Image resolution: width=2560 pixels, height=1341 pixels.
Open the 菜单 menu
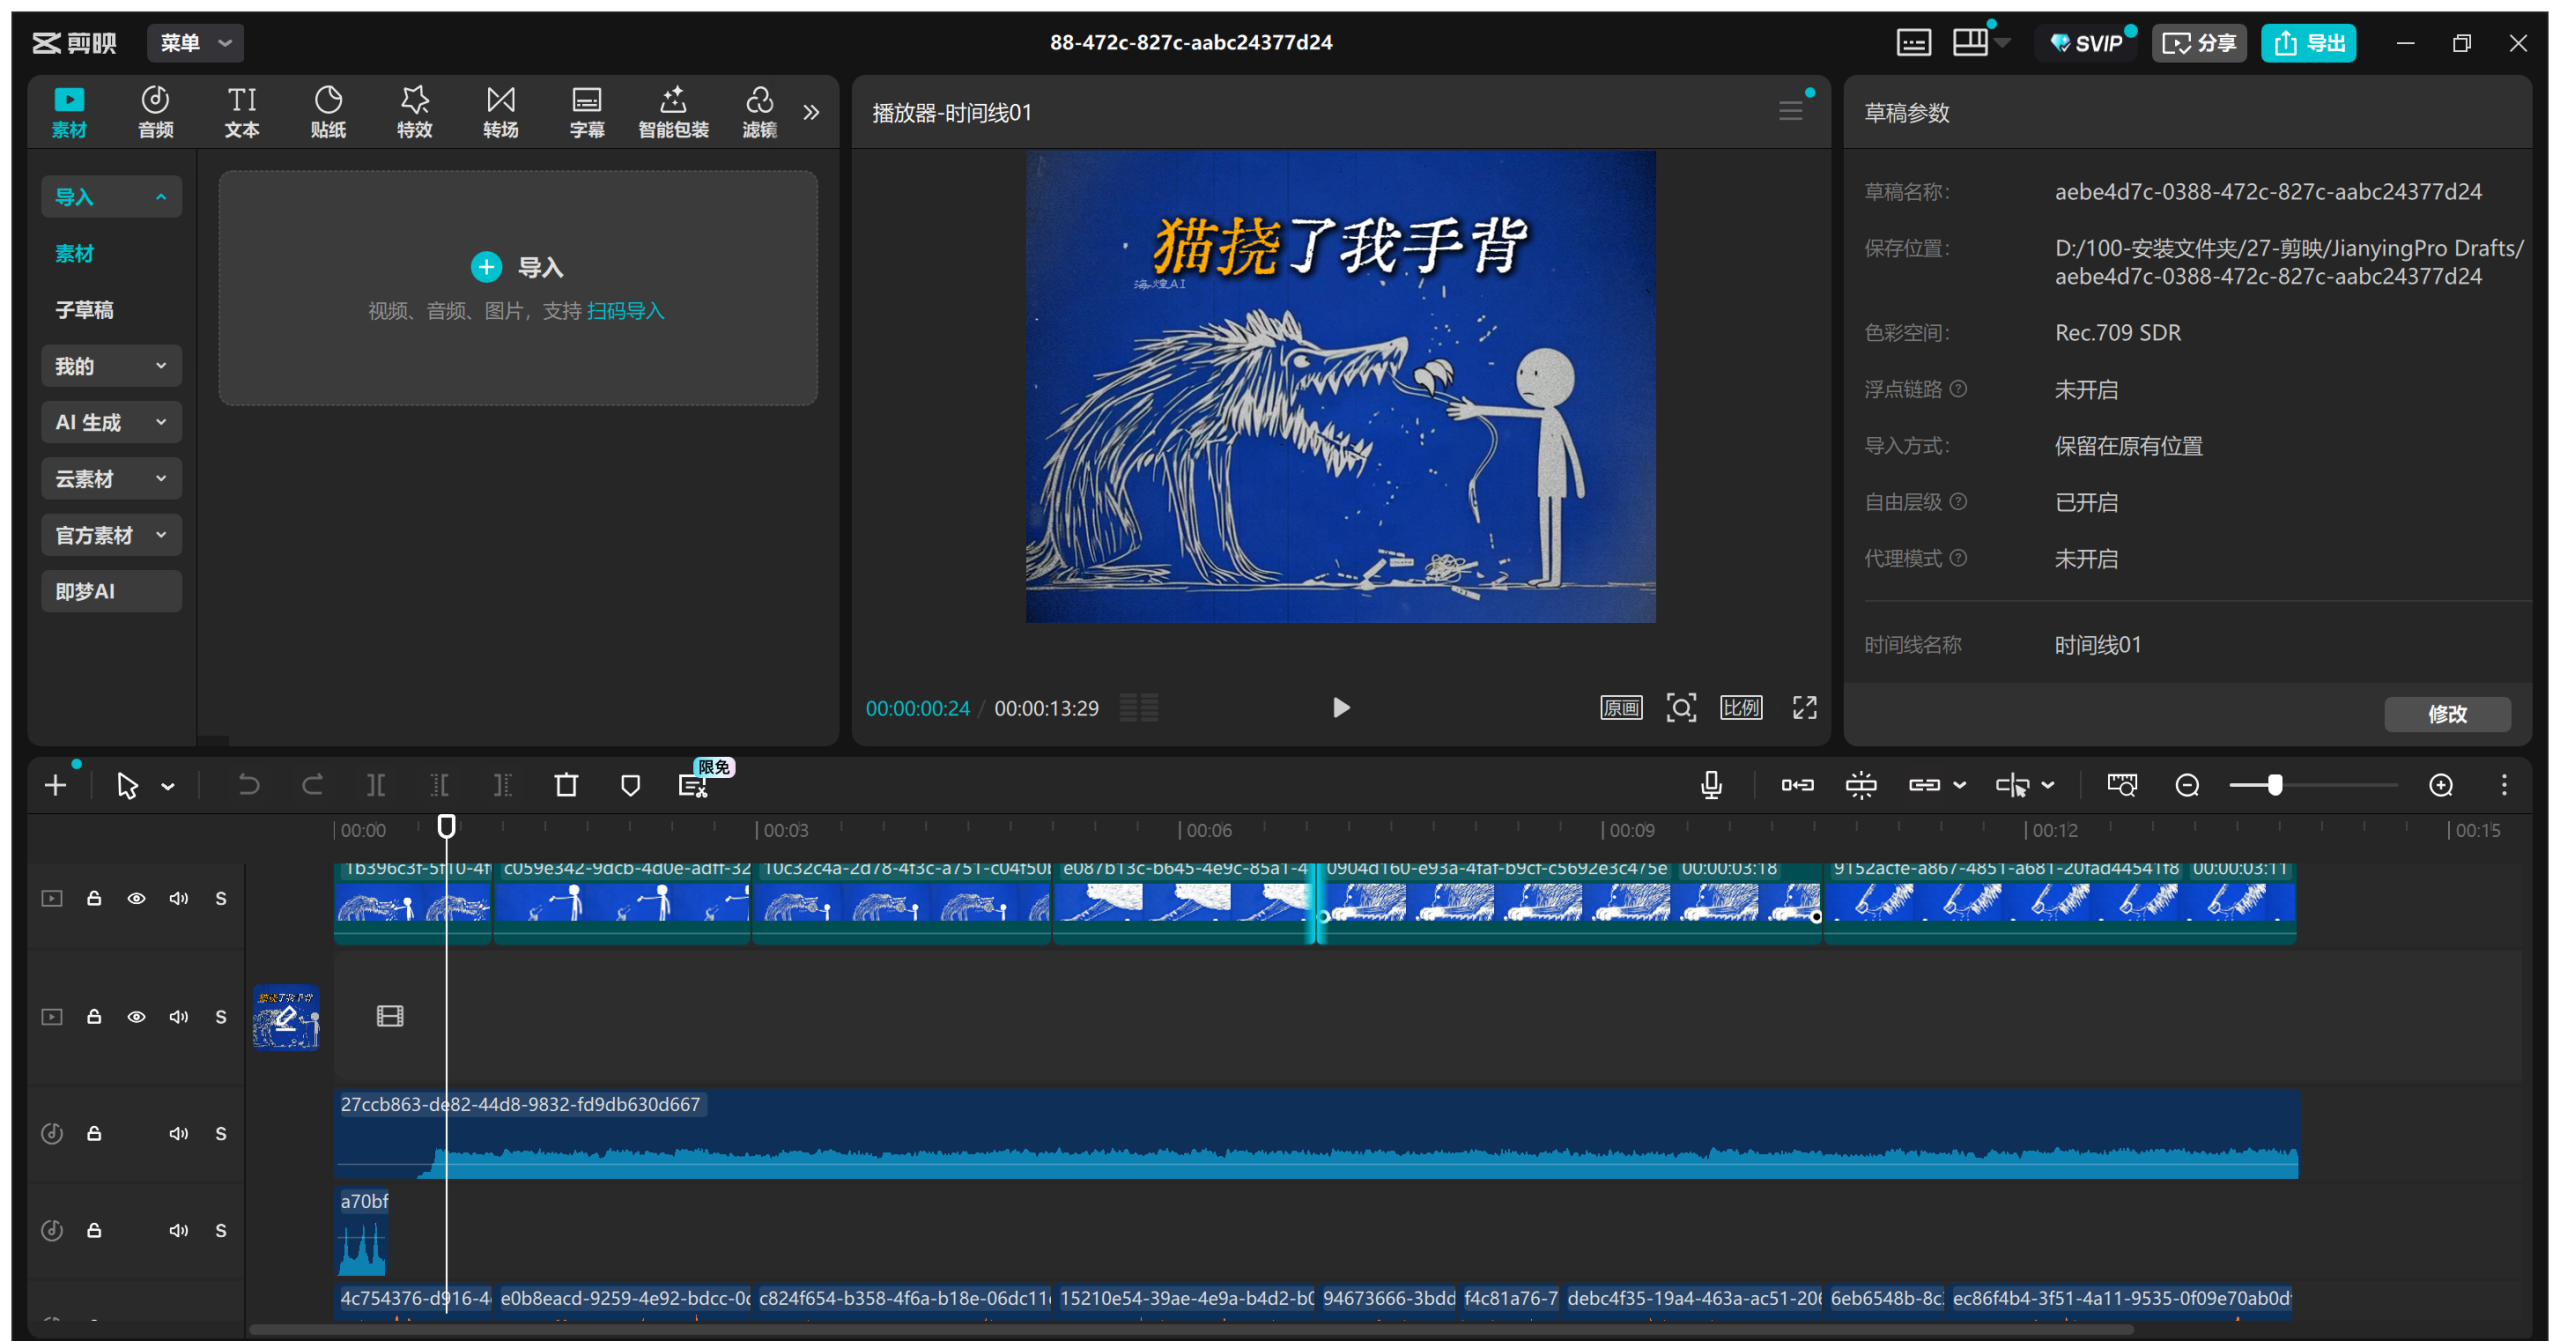(195, 43)
